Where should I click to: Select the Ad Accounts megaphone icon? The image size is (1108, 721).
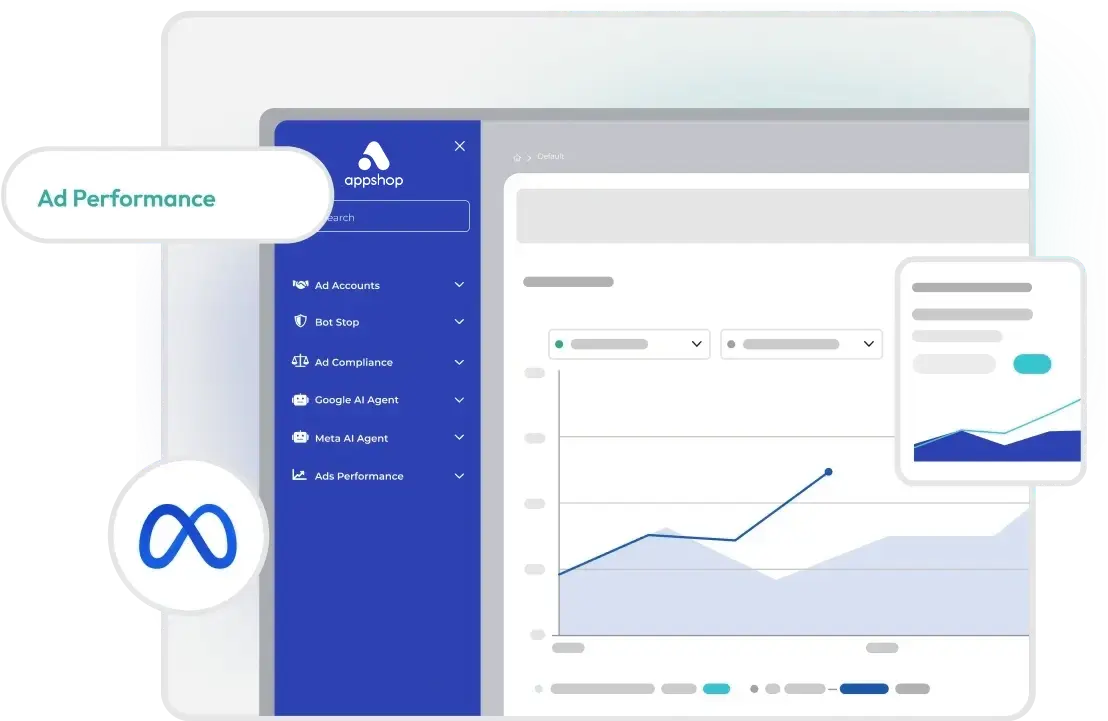300,285
